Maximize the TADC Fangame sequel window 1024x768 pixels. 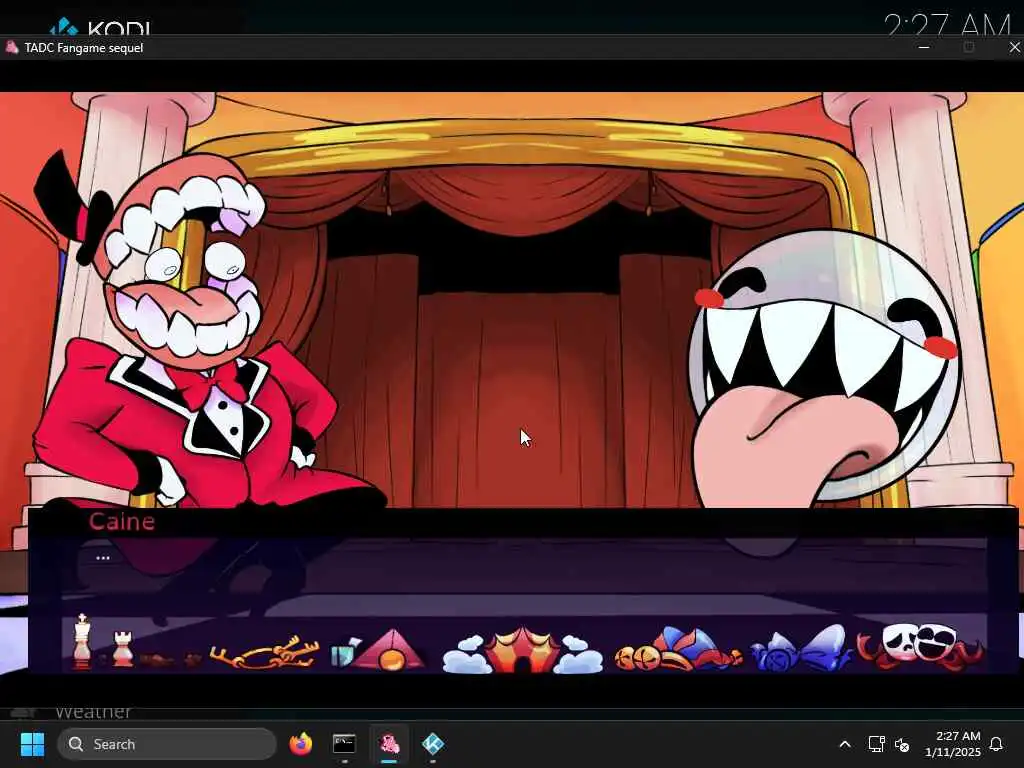click(x=968, y=47)
